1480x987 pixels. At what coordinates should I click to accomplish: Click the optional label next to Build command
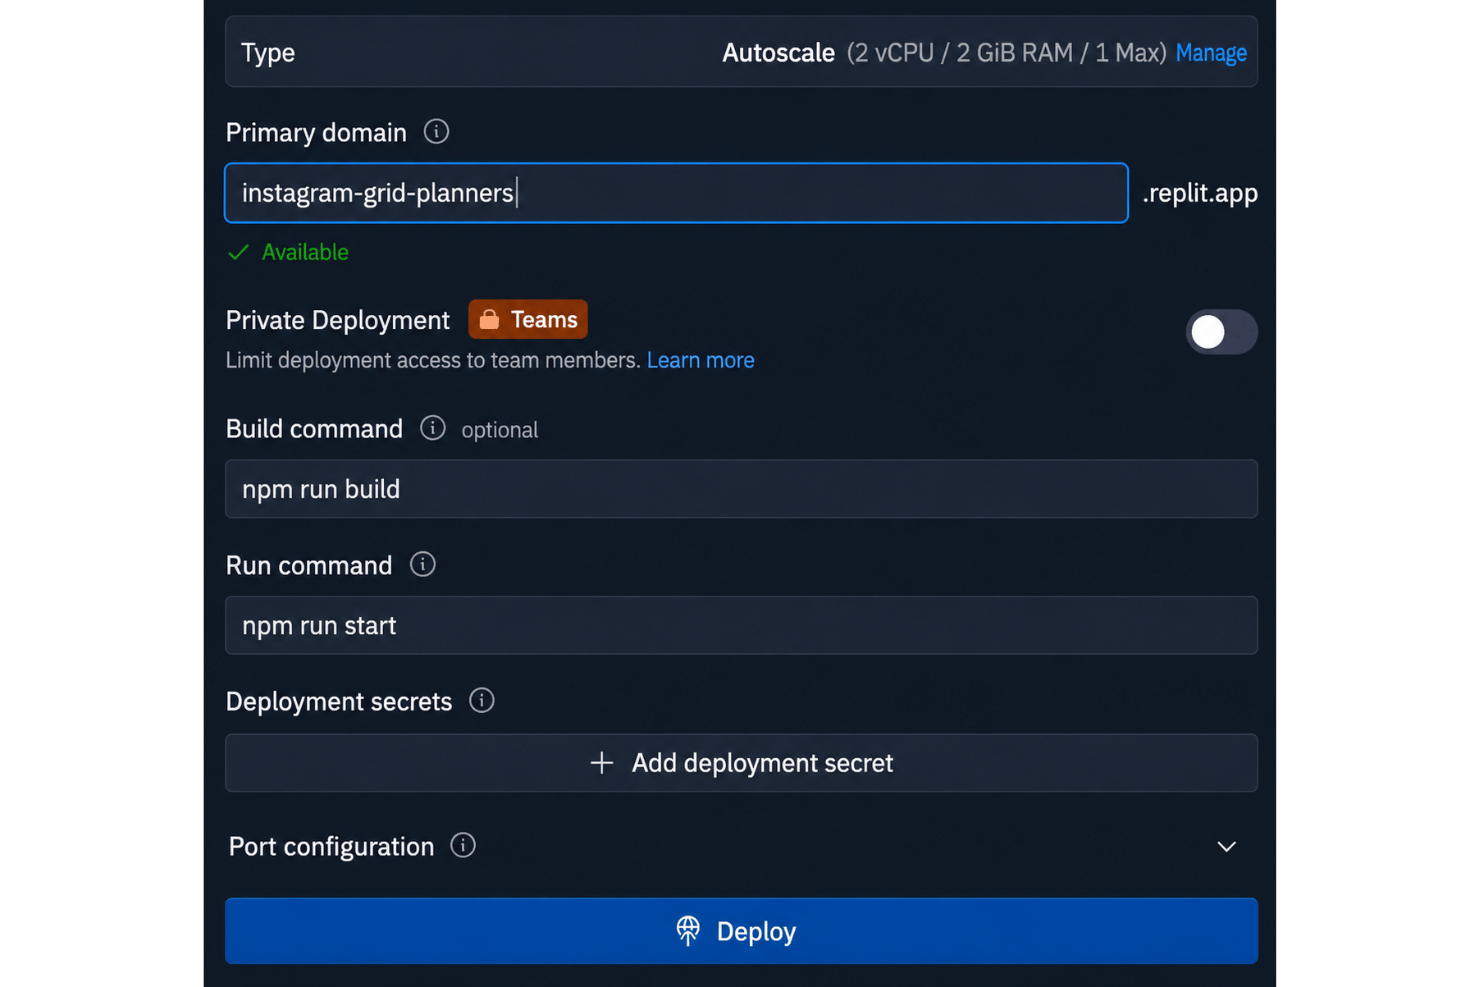(500, 430)
